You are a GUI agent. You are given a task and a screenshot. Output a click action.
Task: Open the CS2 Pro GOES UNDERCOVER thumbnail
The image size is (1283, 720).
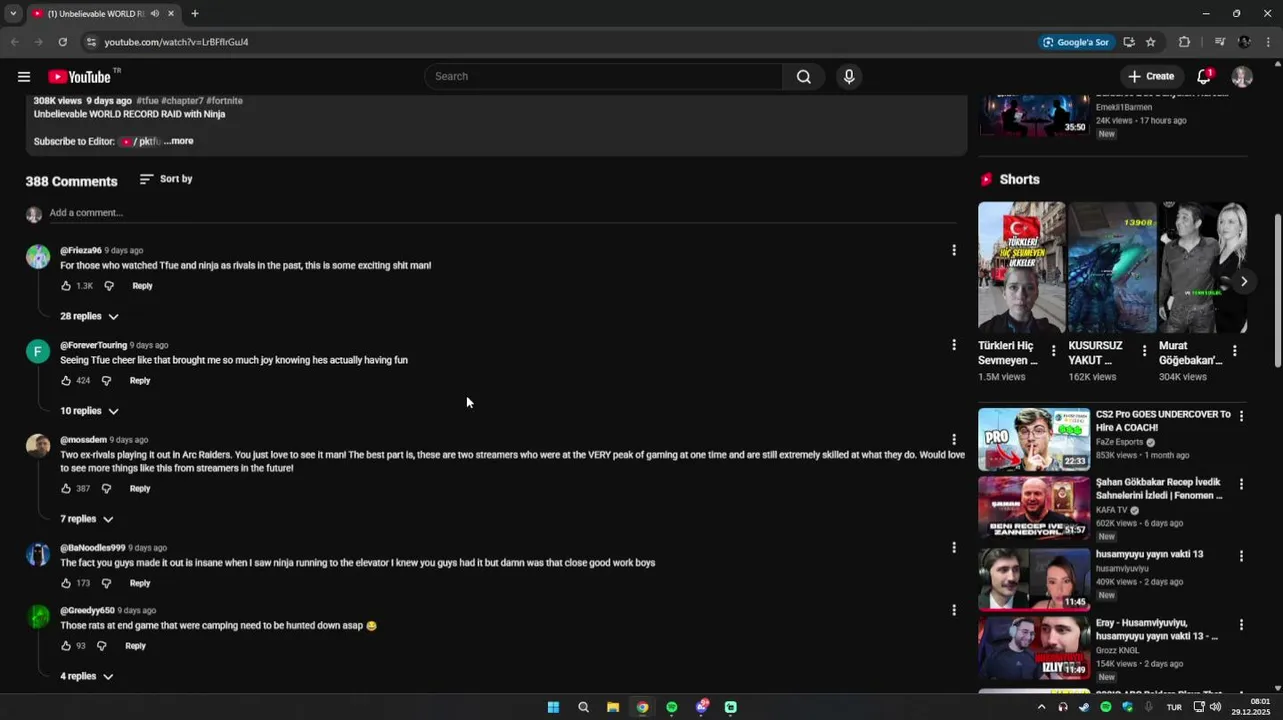coord(1034,439)
